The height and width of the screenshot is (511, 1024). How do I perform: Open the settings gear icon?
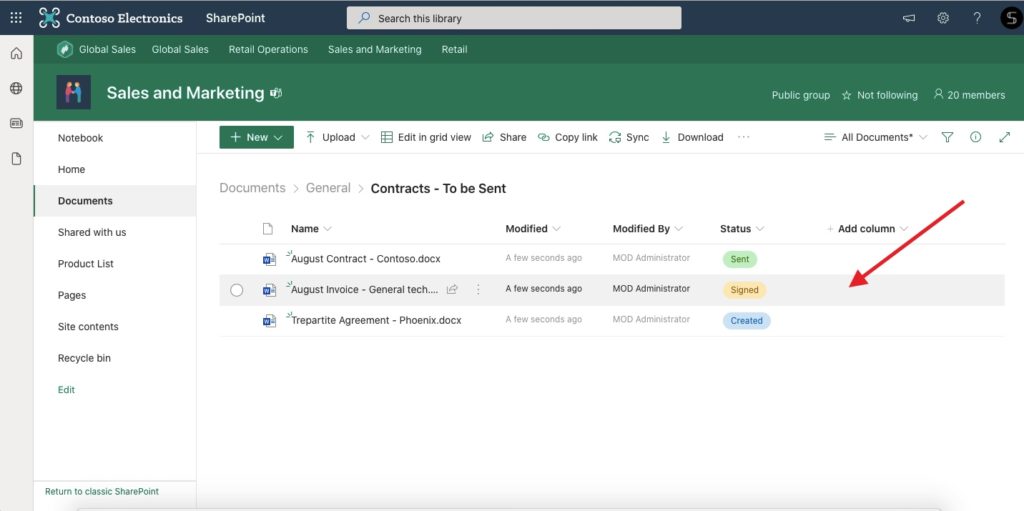[x=943, y=18]
